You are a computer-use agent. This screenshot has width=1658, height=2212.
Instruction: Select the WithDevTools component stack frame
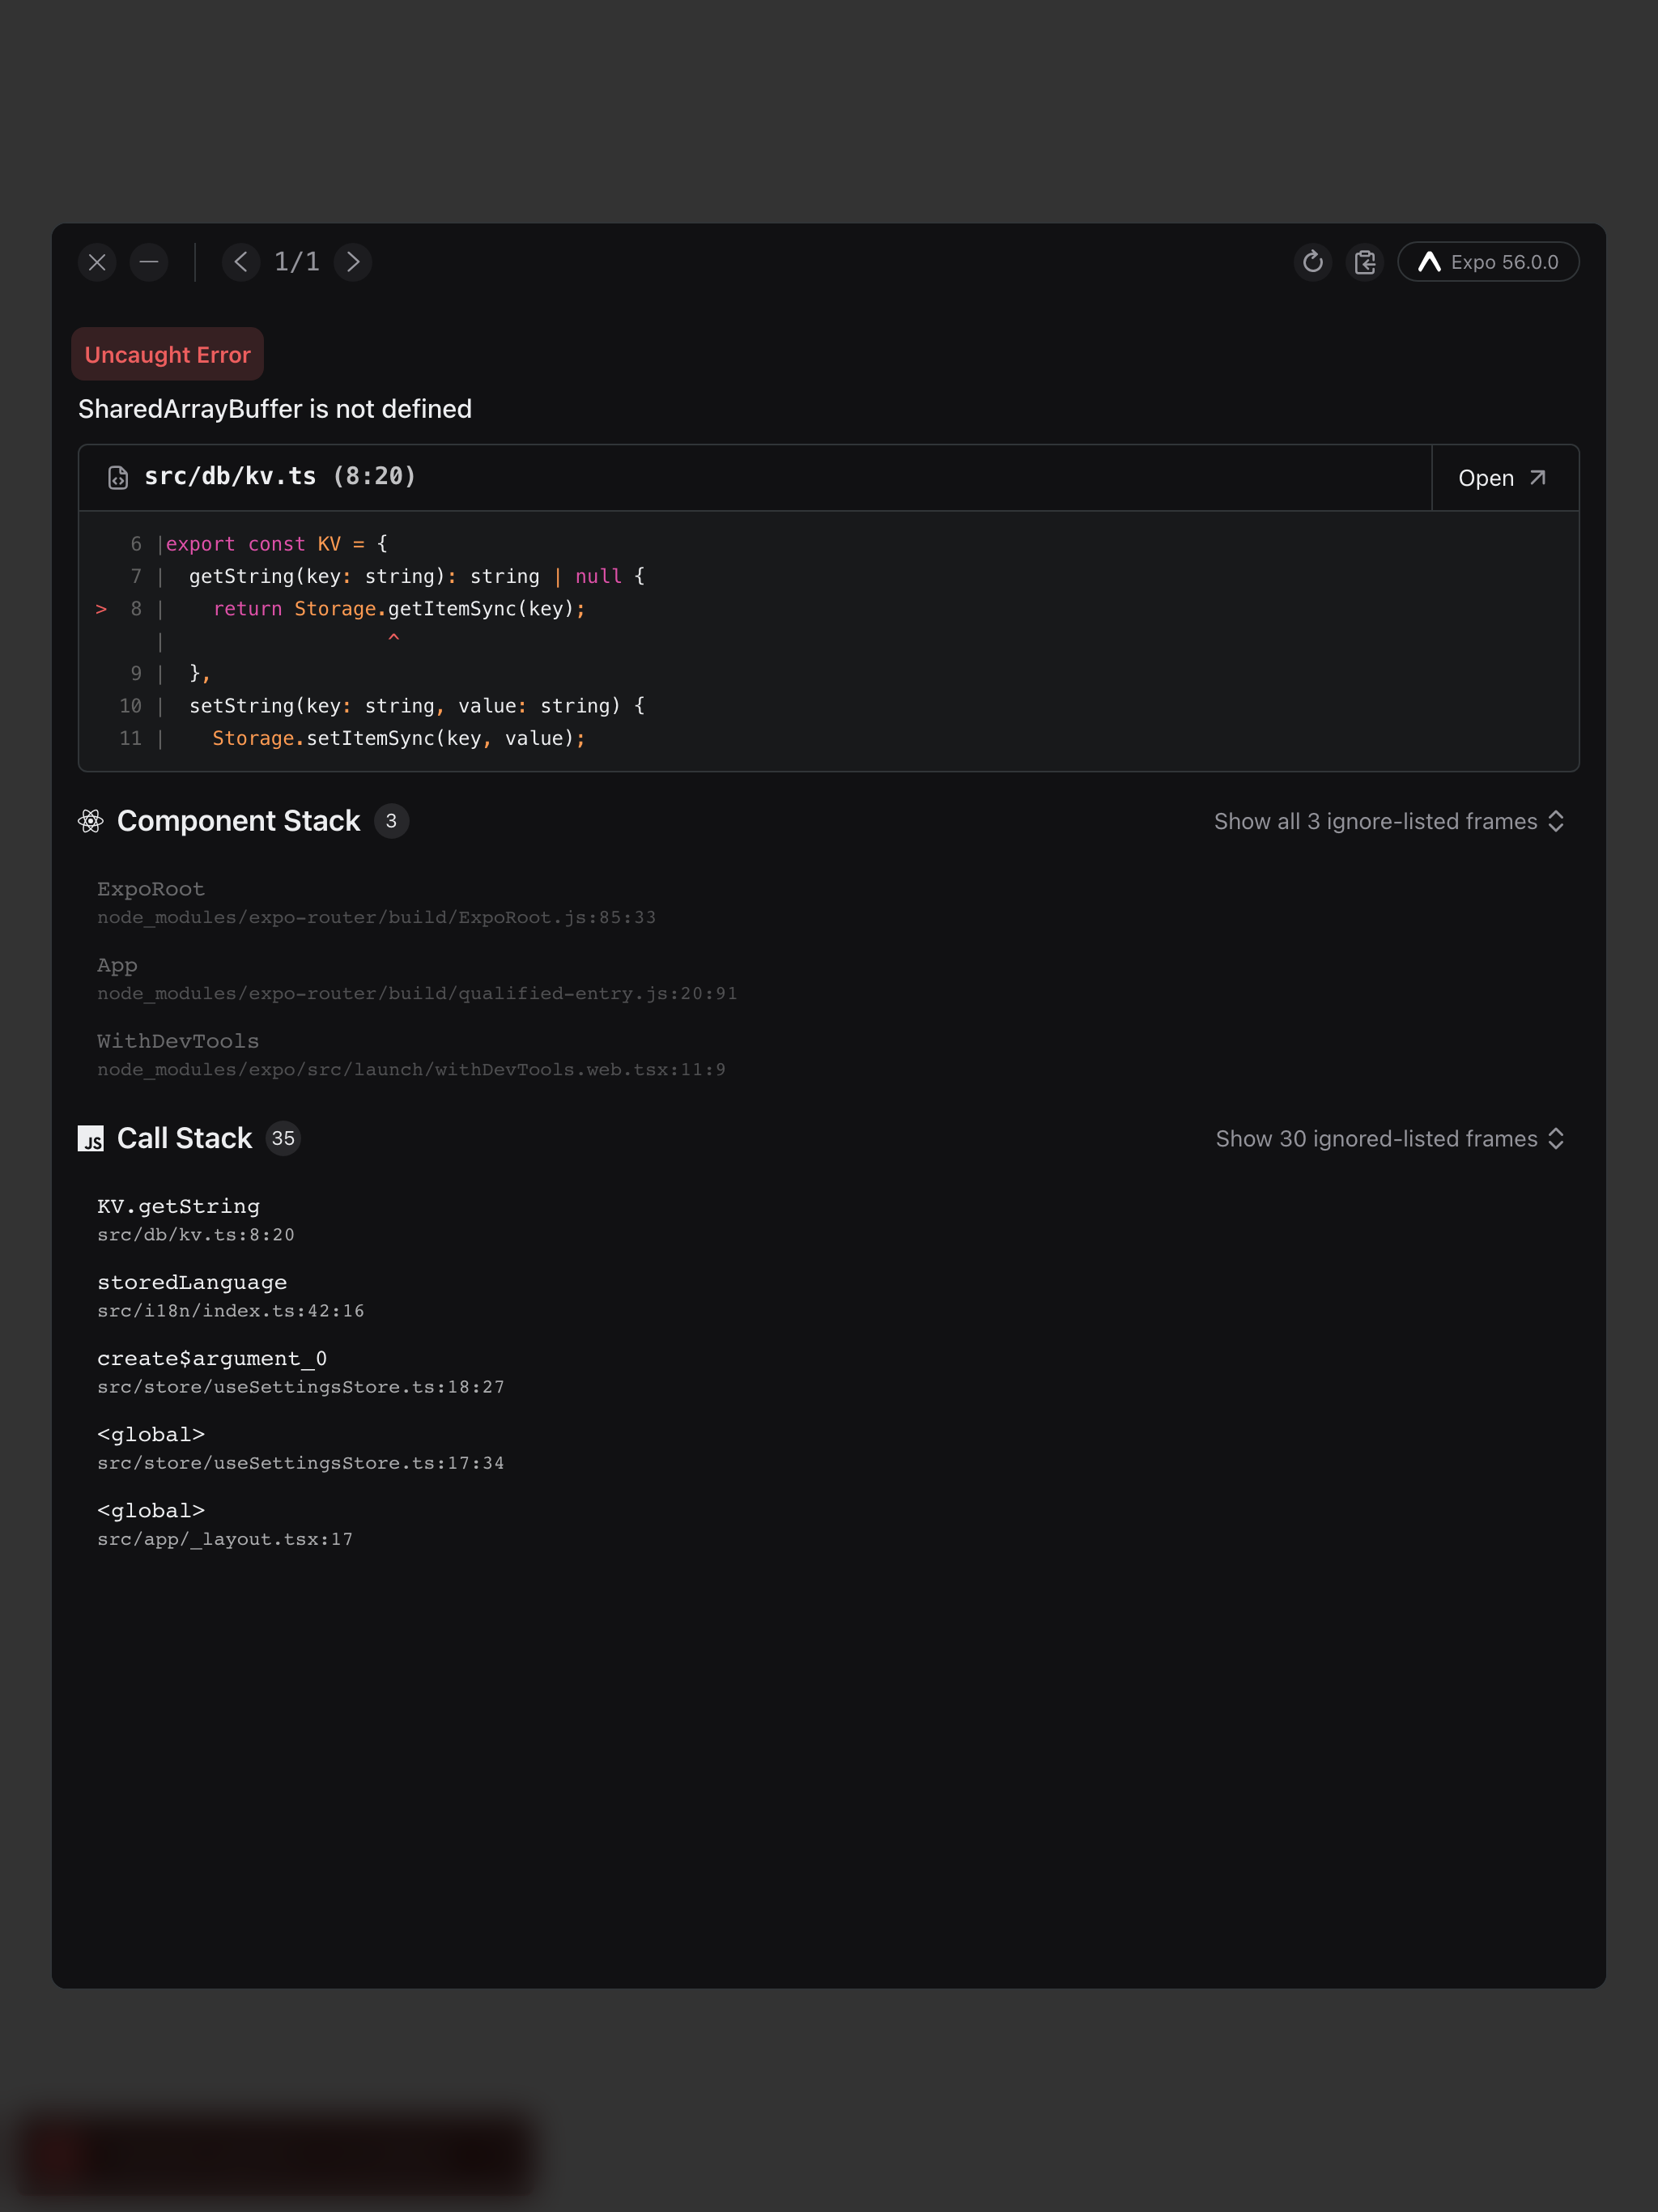pos(412,1054)
